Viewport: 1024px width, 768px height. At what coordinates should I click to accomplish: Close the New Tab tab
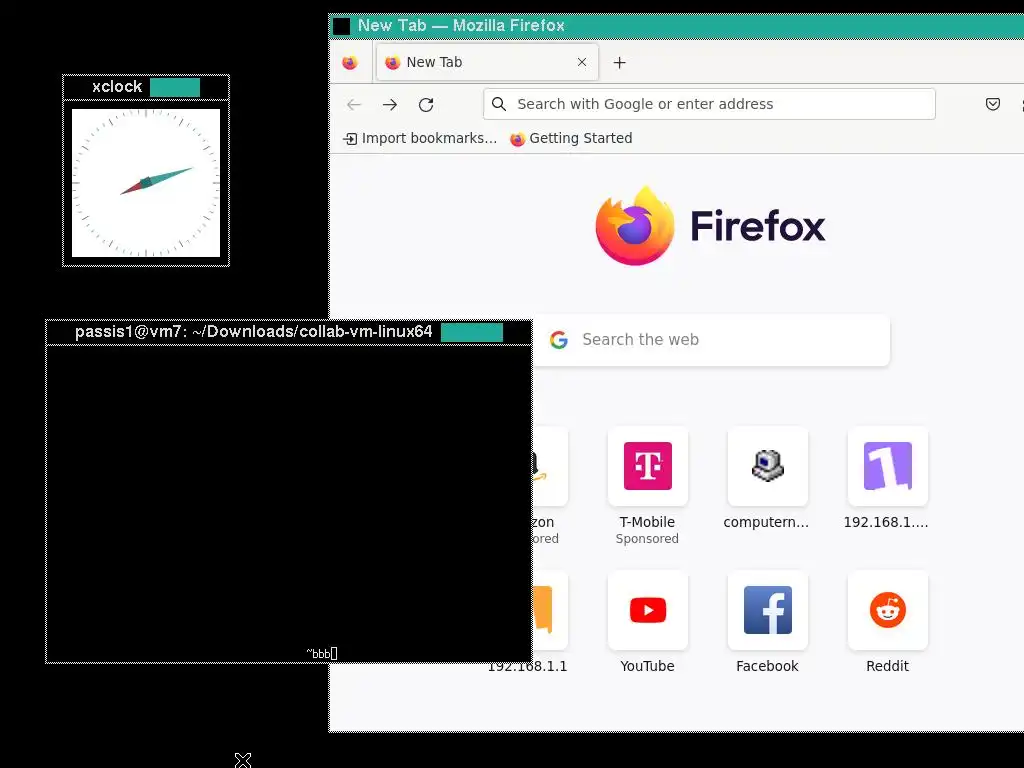point(582,62)
